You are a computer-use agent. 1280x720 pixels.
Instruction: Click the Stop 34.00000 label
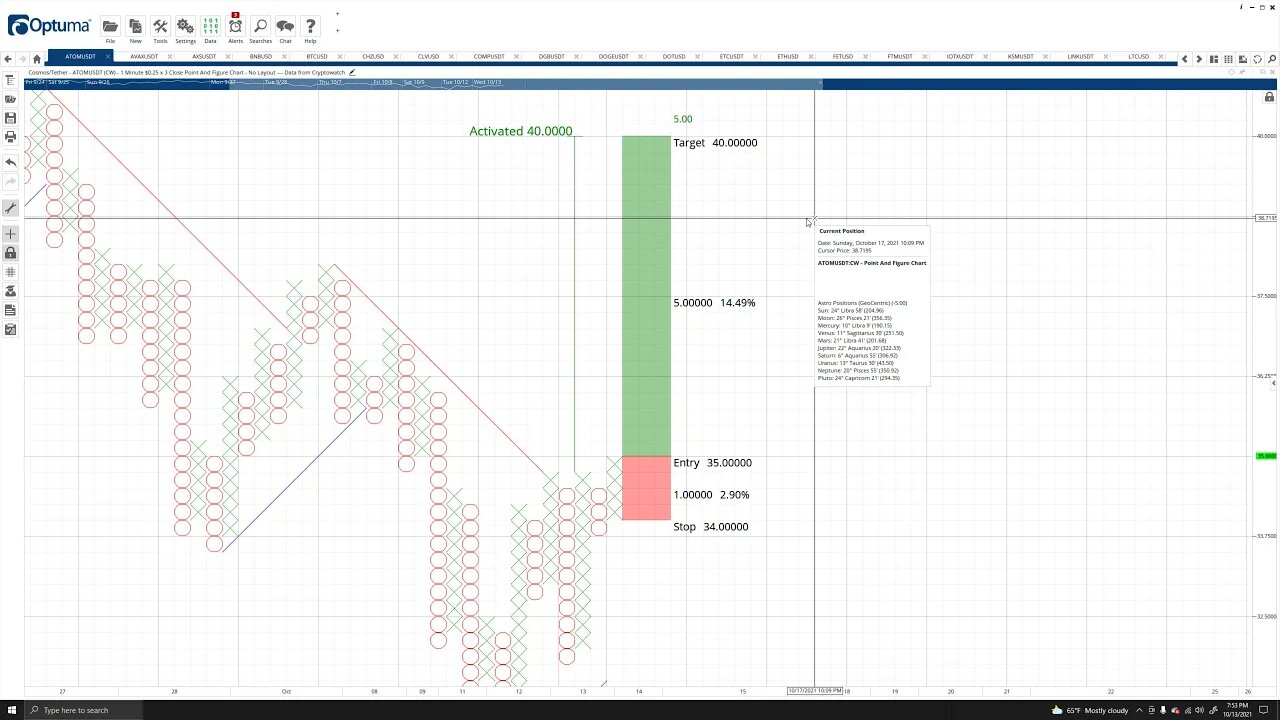710,527
